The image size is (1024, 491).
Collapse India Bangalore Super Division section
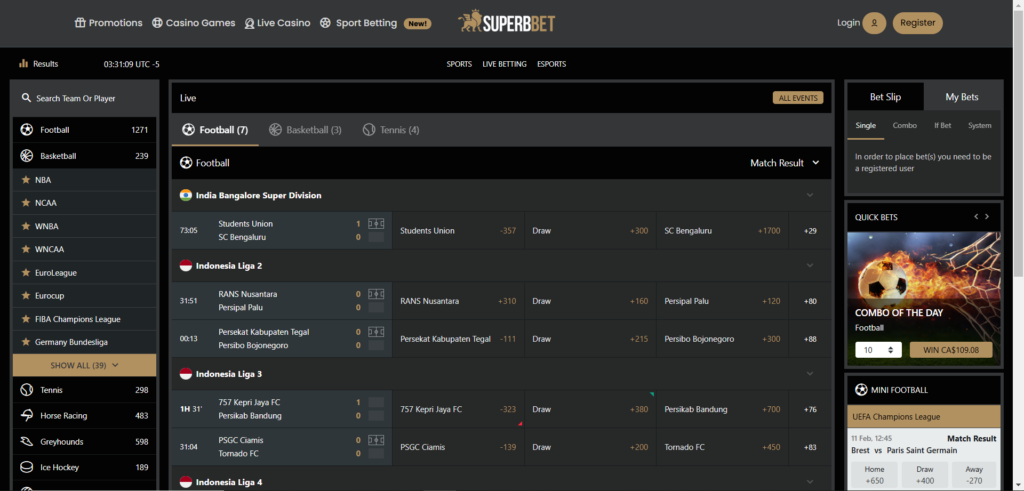810,196
